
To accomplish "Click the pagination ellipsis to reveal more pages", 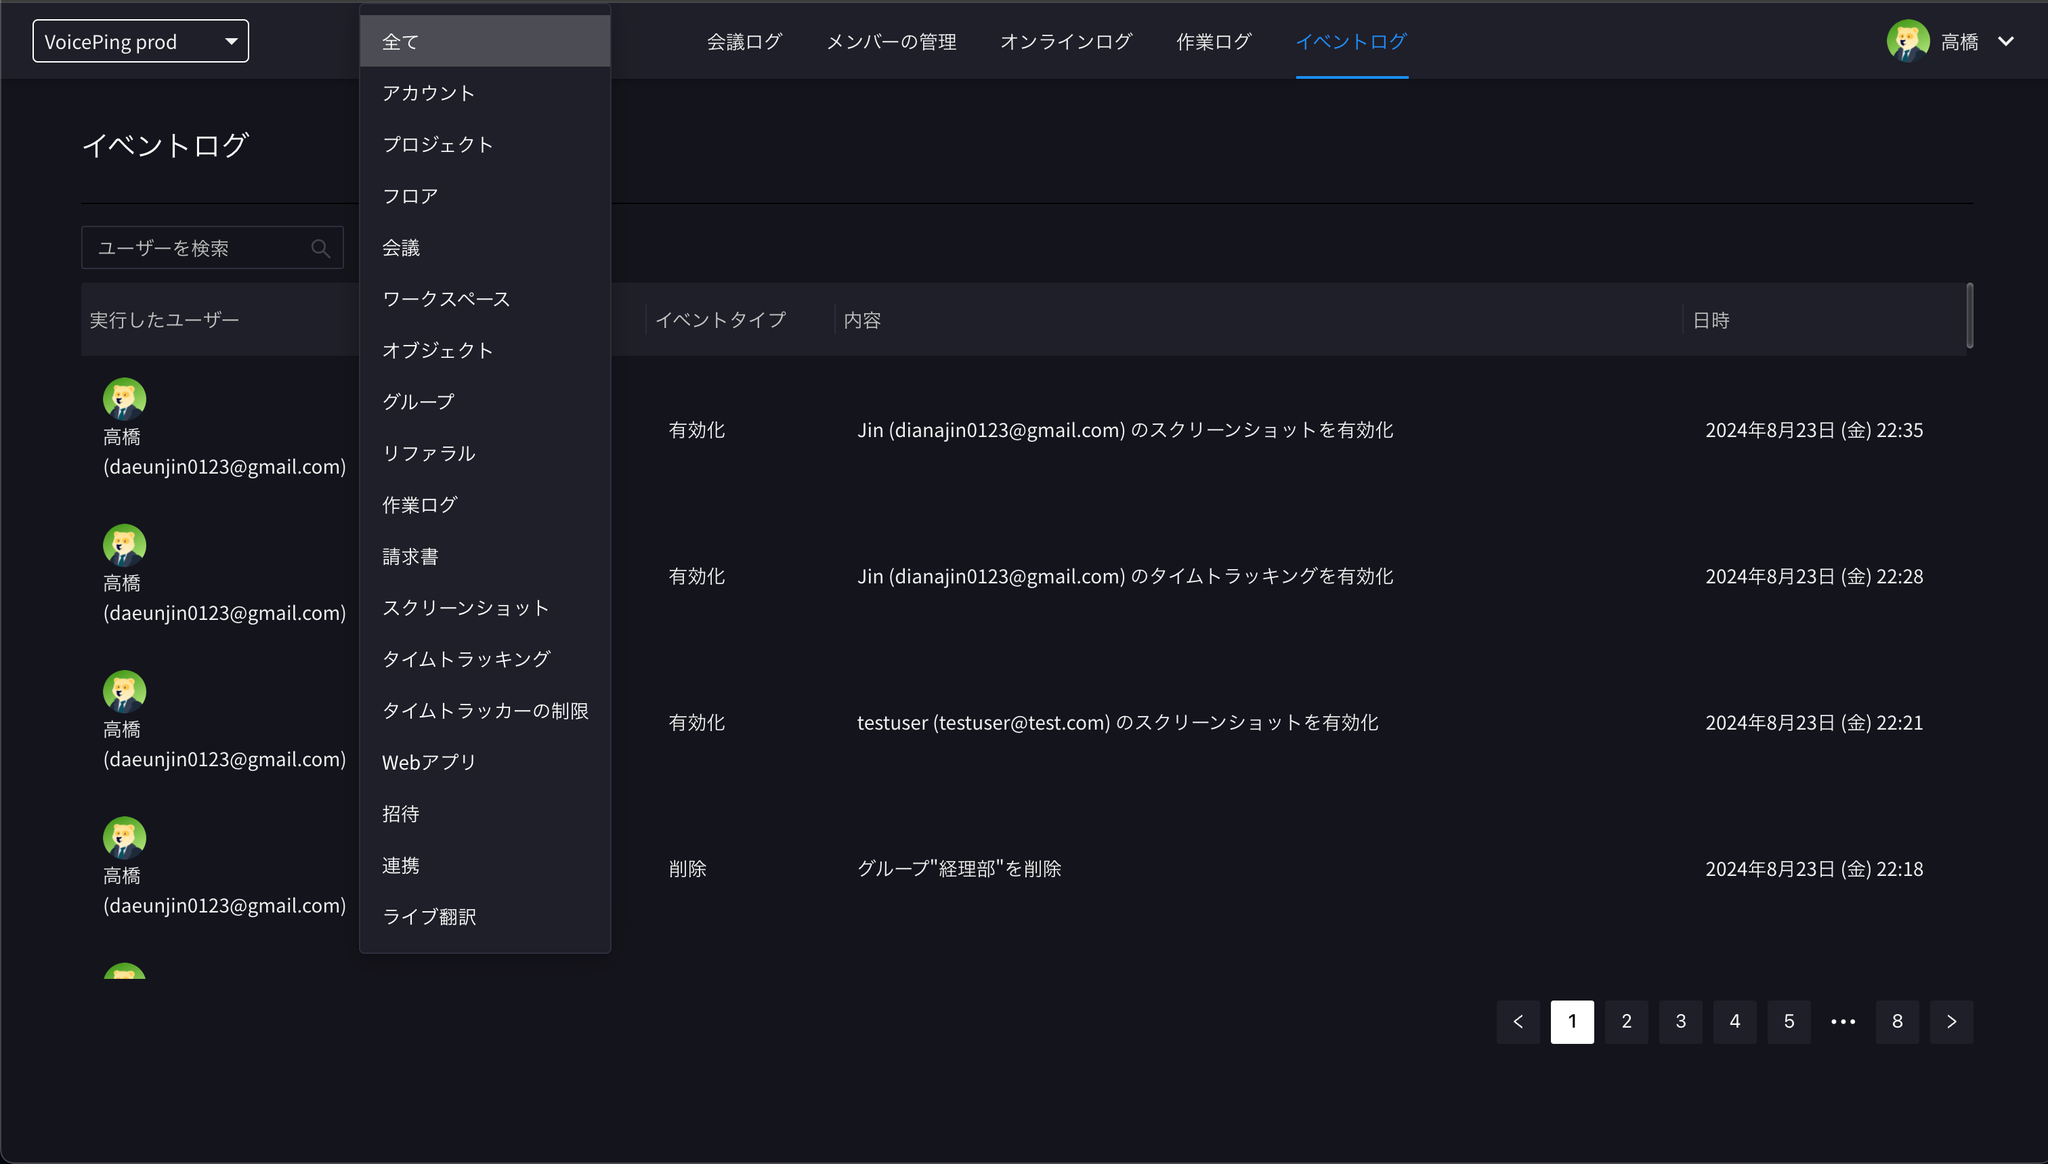I will (x=1843, y=1021).
